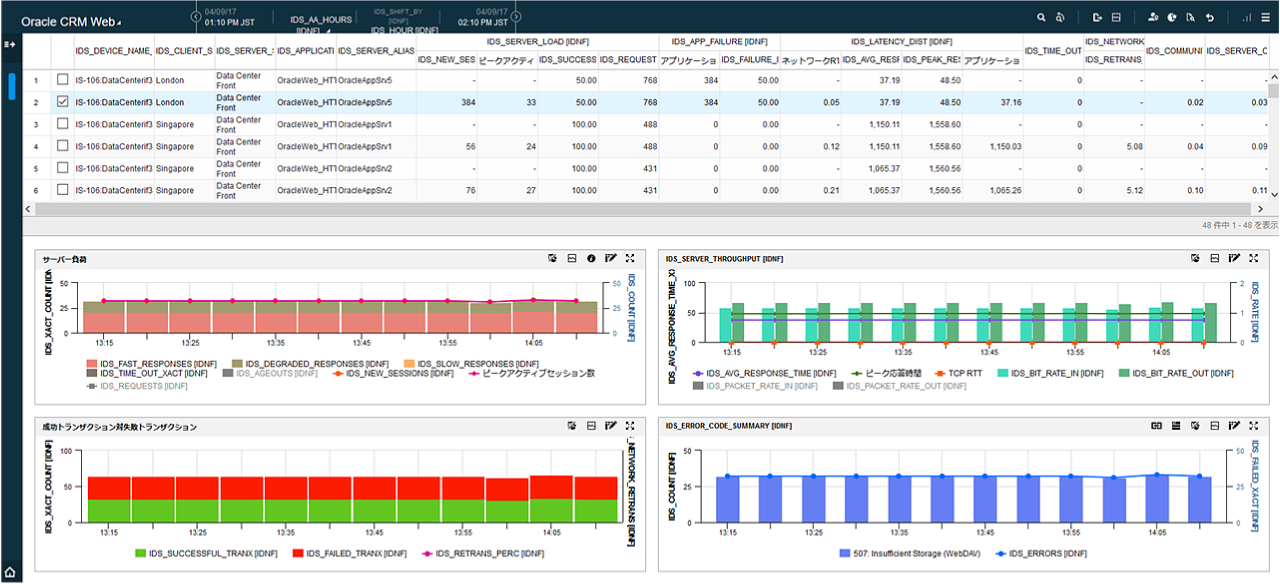Click the export icon in top toolbar

pos(1097,18)
